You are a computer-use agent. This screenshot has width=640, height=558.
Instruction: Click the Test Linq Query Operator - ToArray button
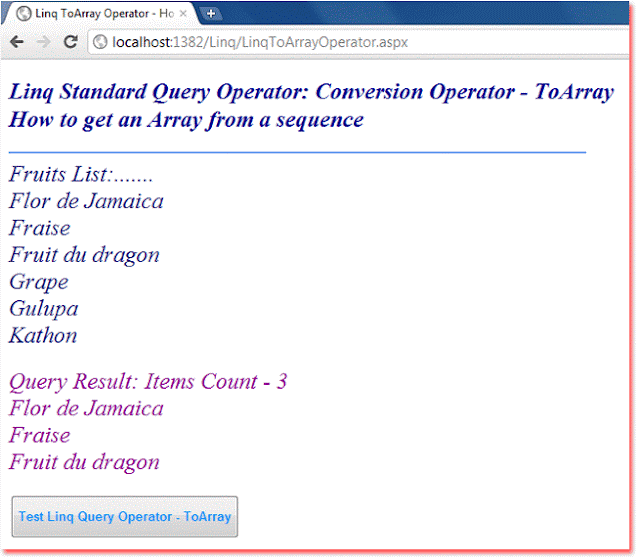coord(124,516)
